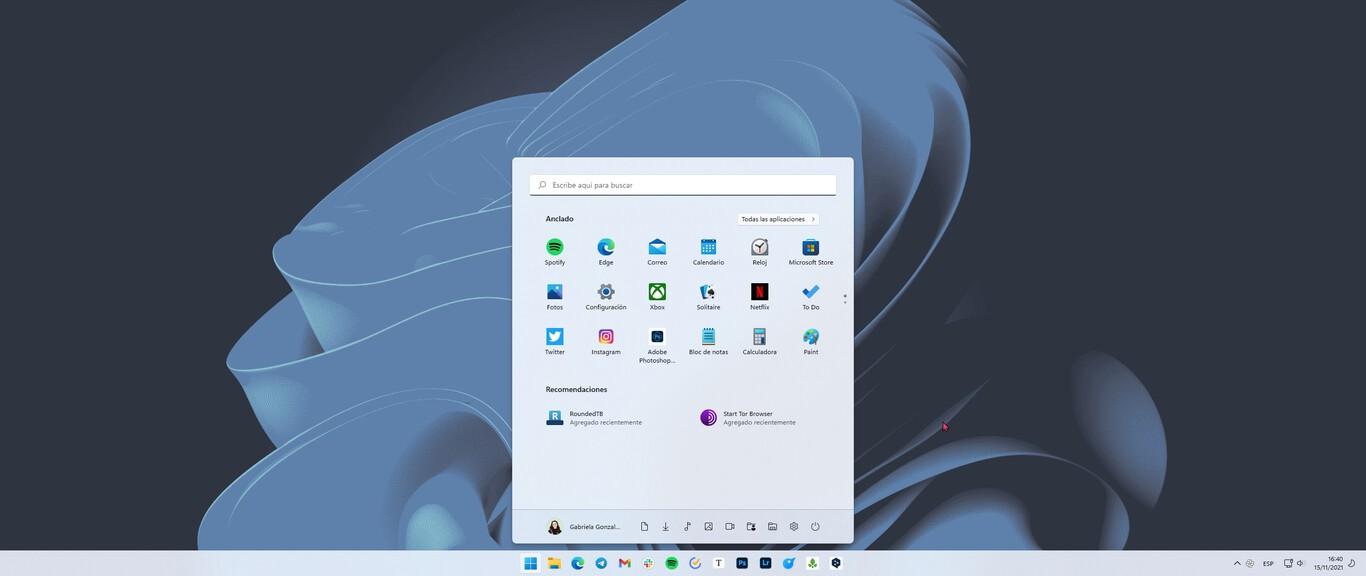Click the search field 'Escribe aquí para buscar'
The image size is (1366, 576).
[x=683, y=185]
